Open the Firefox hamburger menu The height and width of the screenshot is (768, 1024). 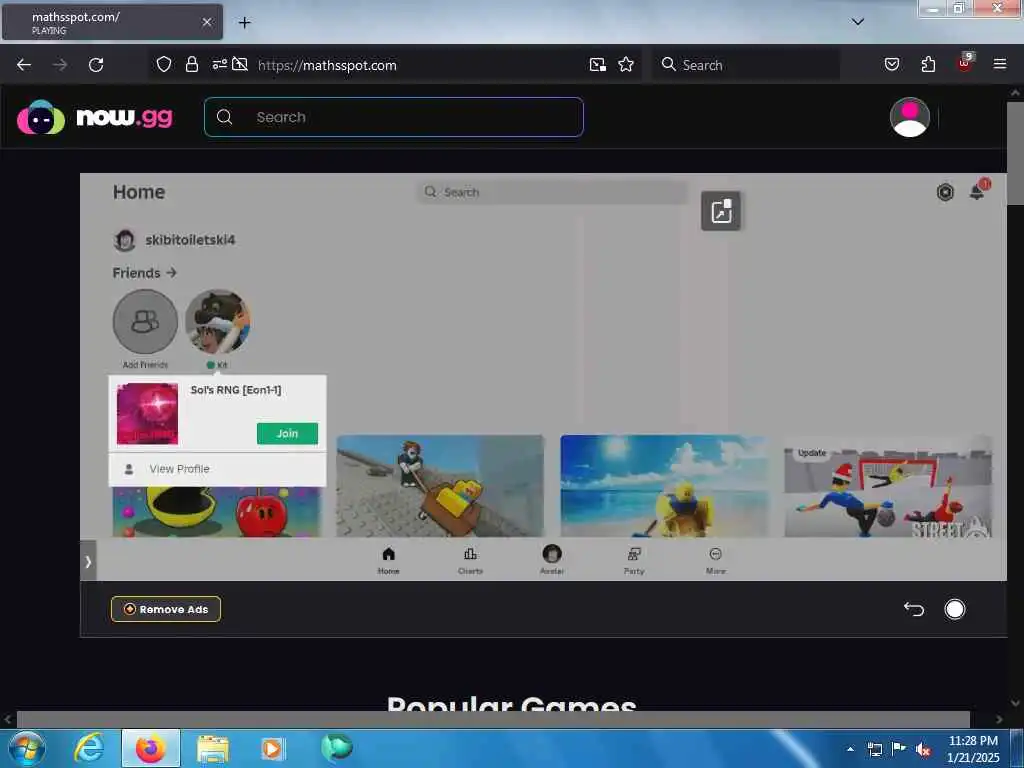point(999,64)
